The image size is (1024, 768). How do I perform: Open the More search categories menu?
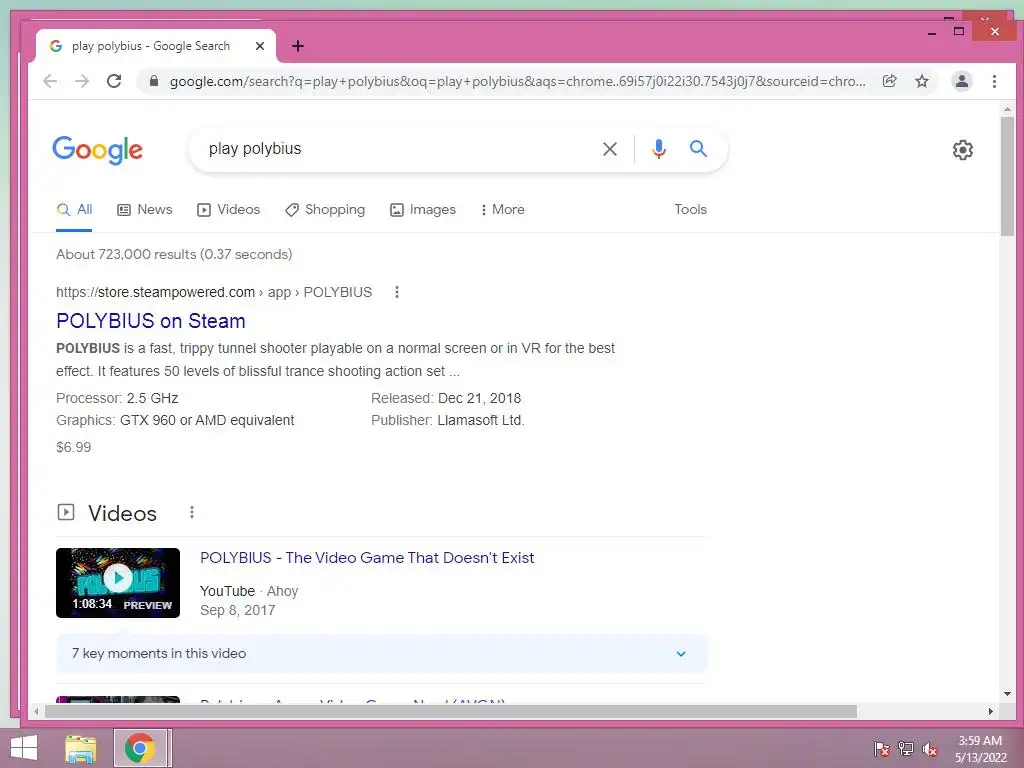502,210
